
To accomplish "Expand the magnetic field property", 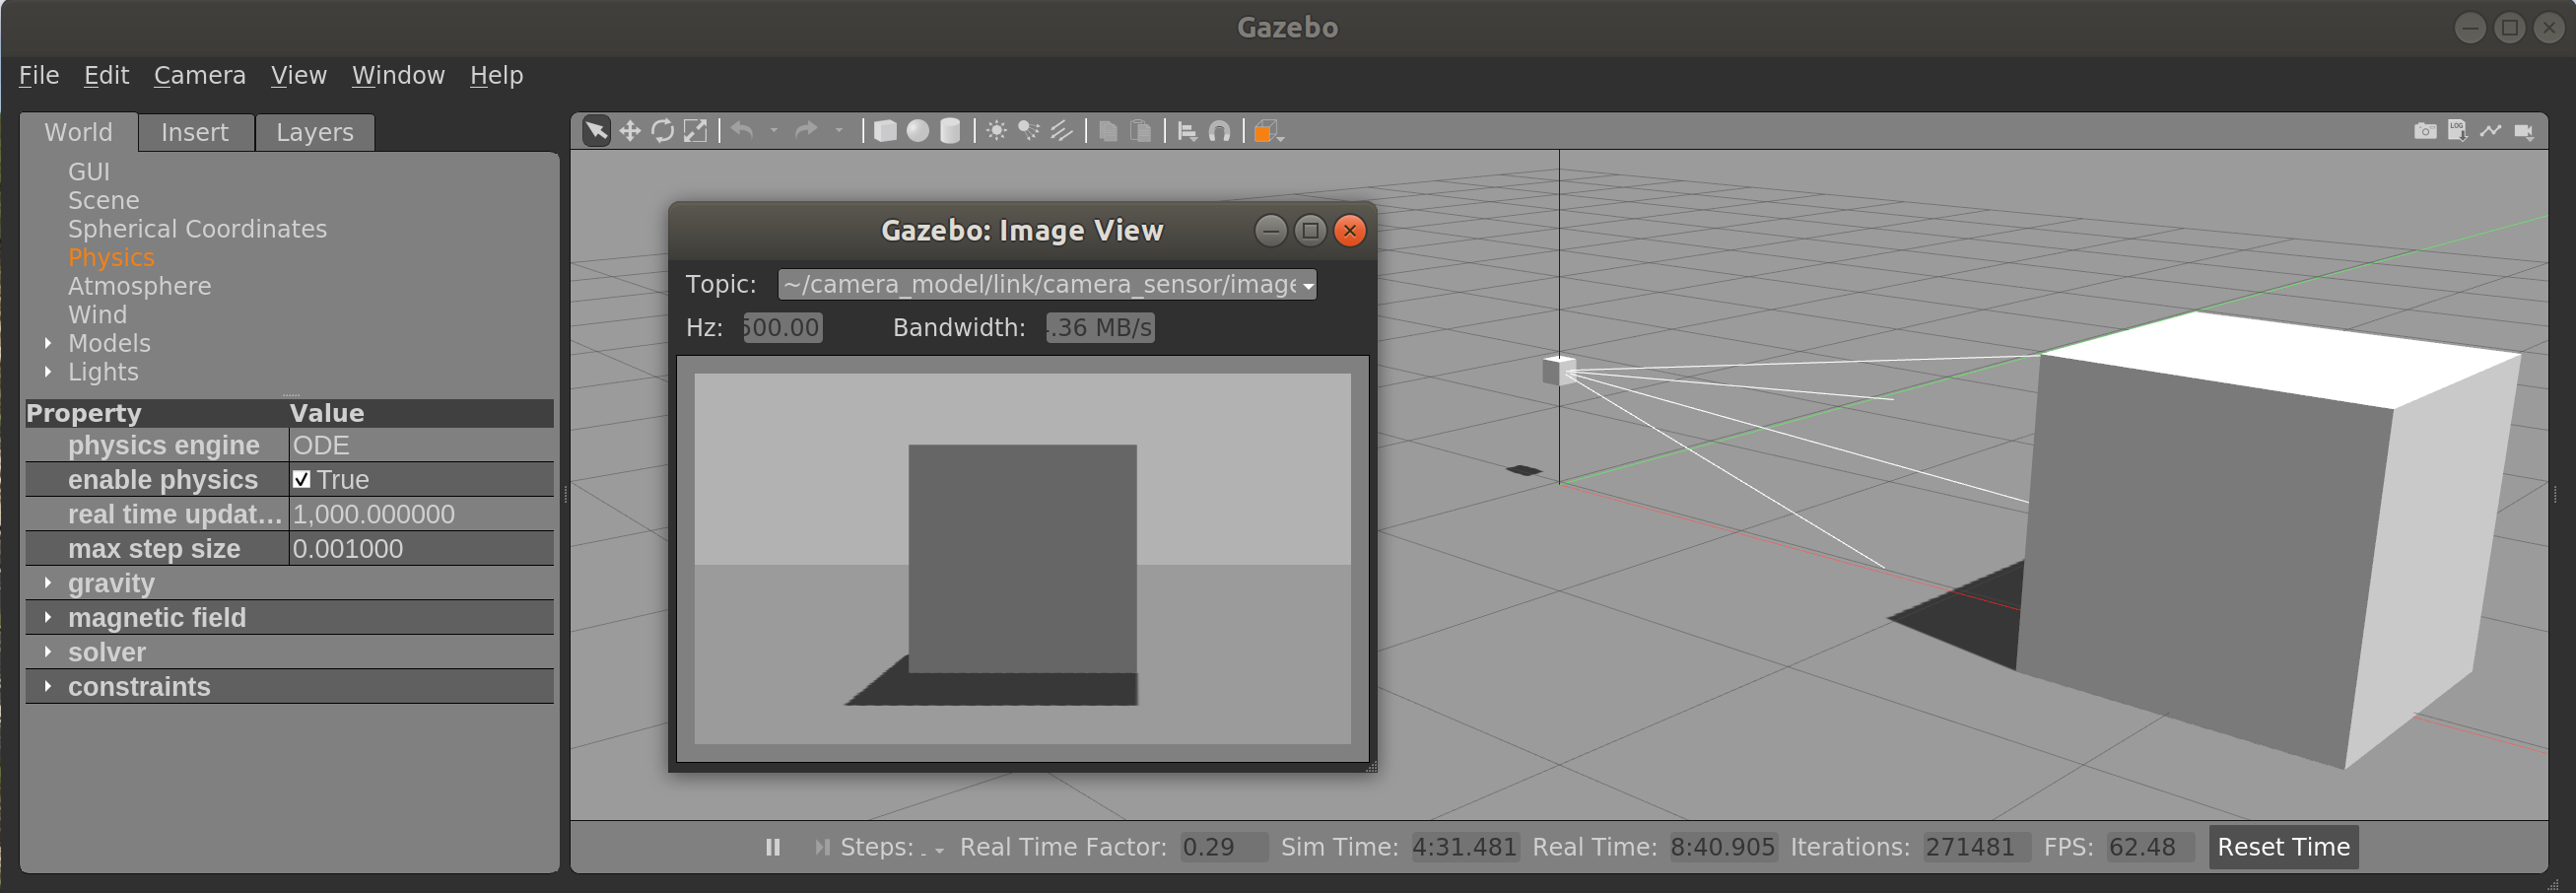I will pyautogui.click(x=48, y=617).
